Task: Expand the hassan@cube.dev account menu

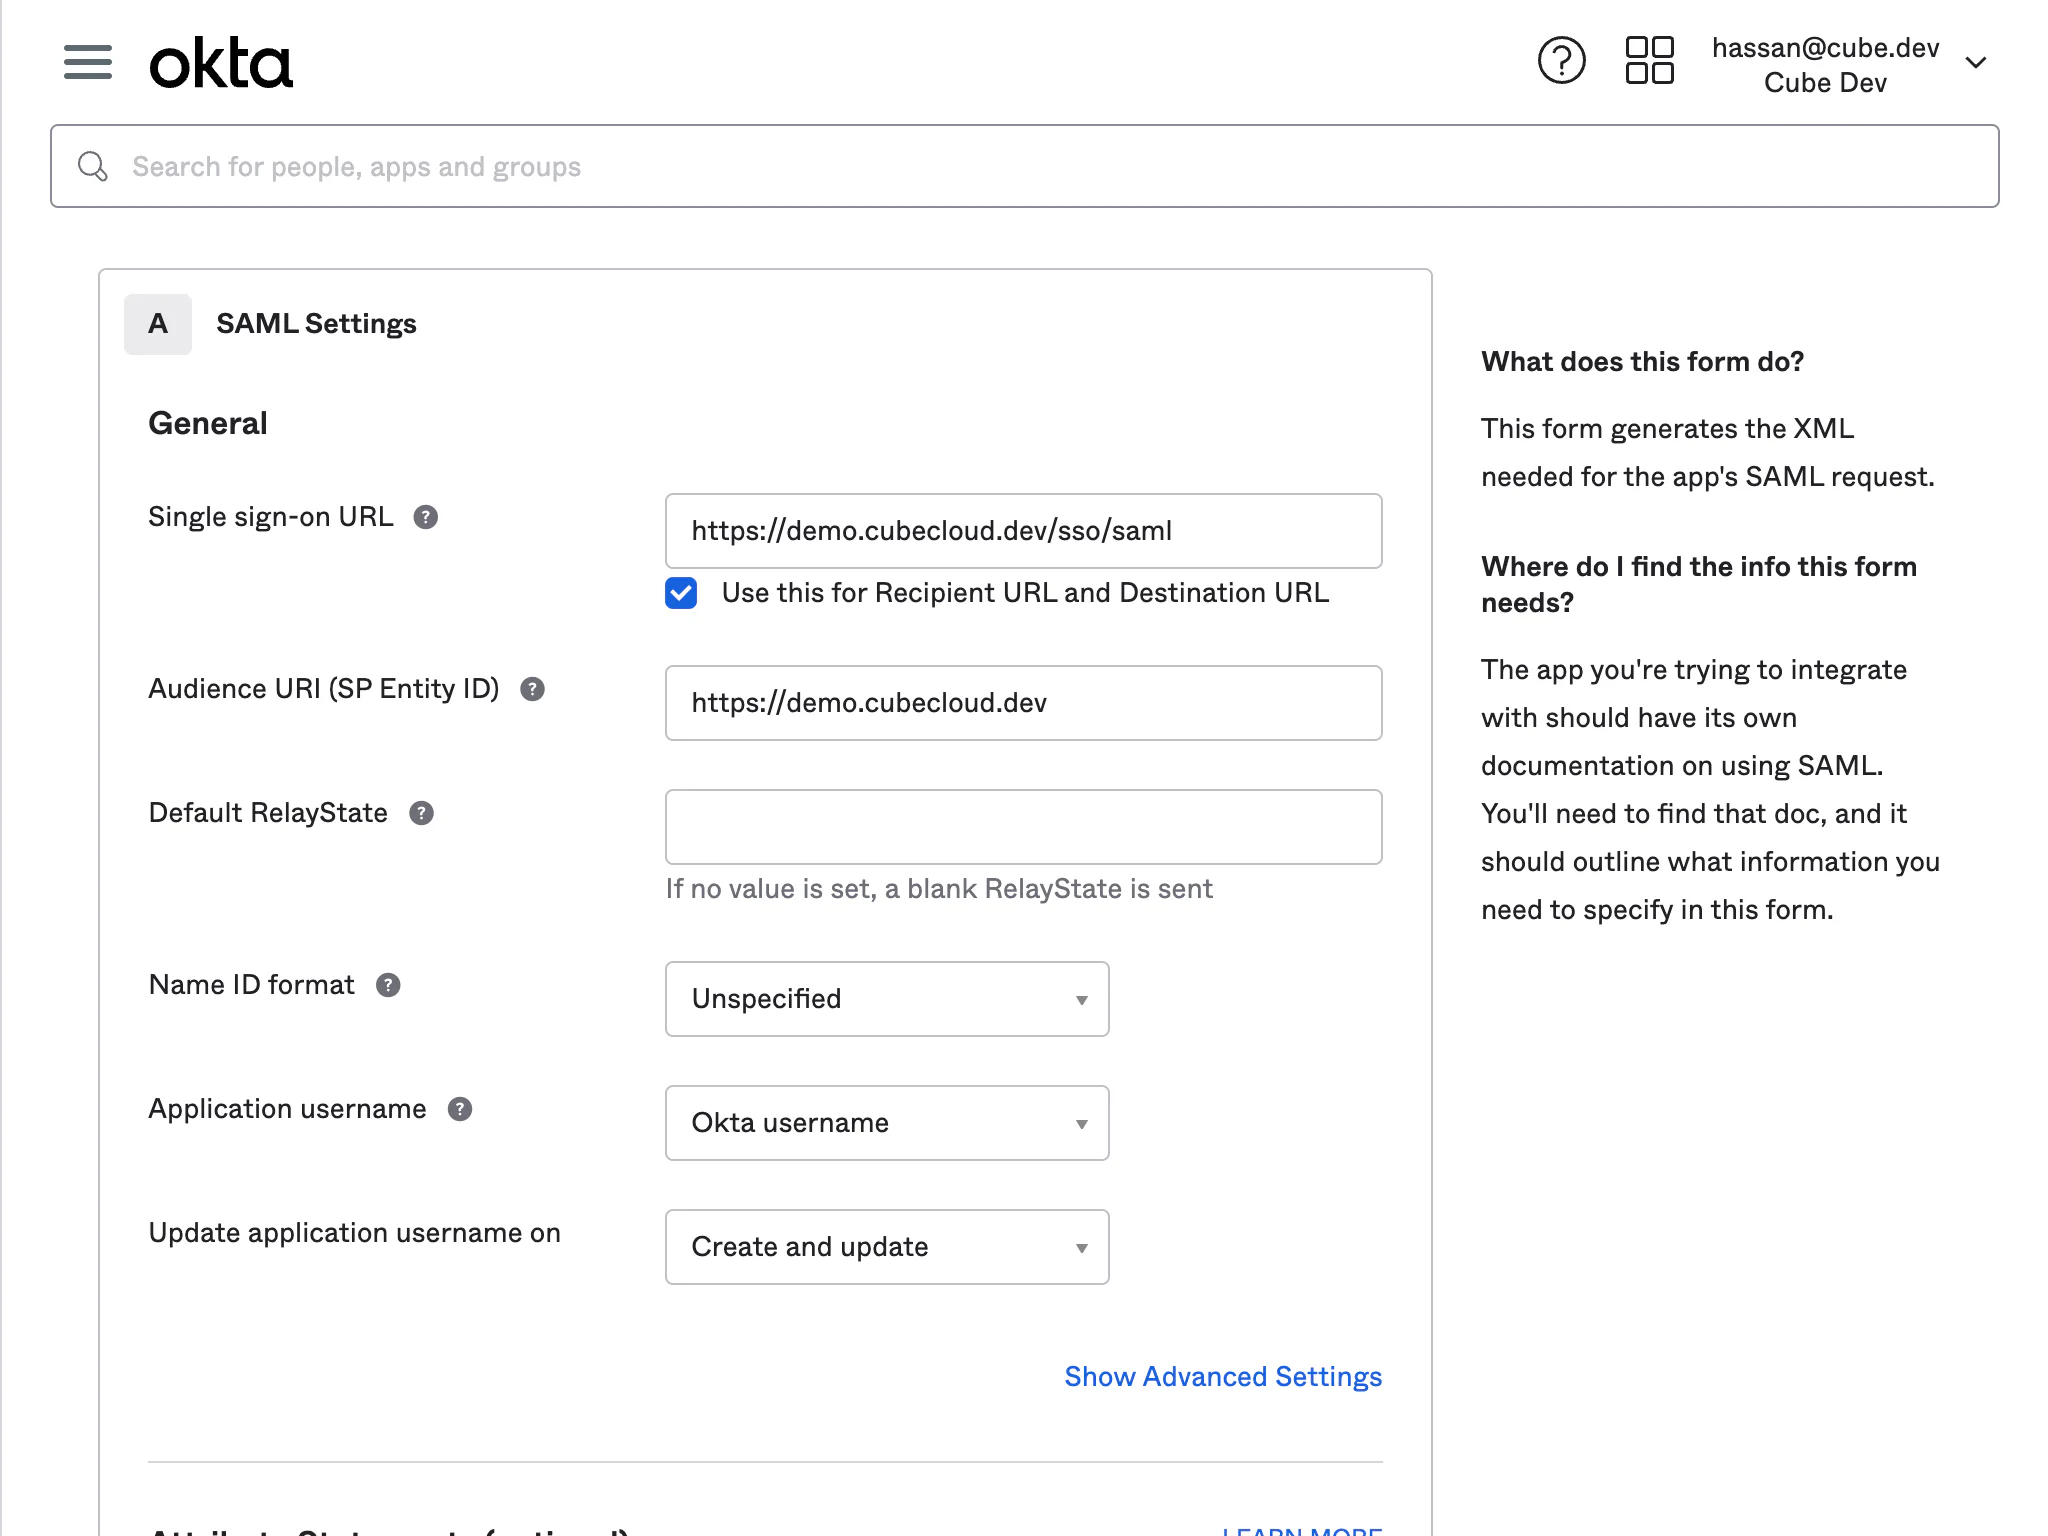Action: coord(1975,63)
